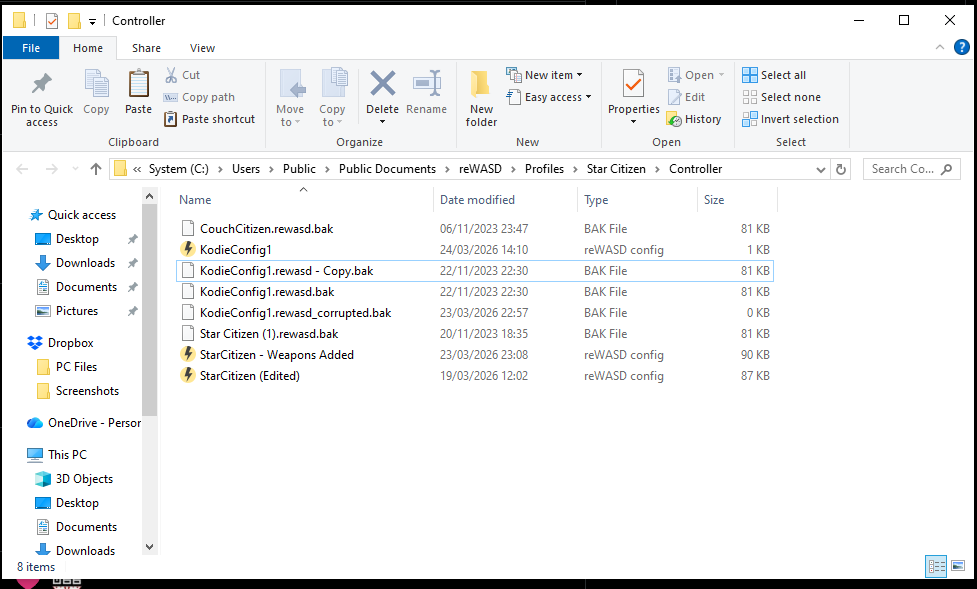Click the Copy ribbon icon
This screenshot has width=977, height=589.
click(97, 84)
